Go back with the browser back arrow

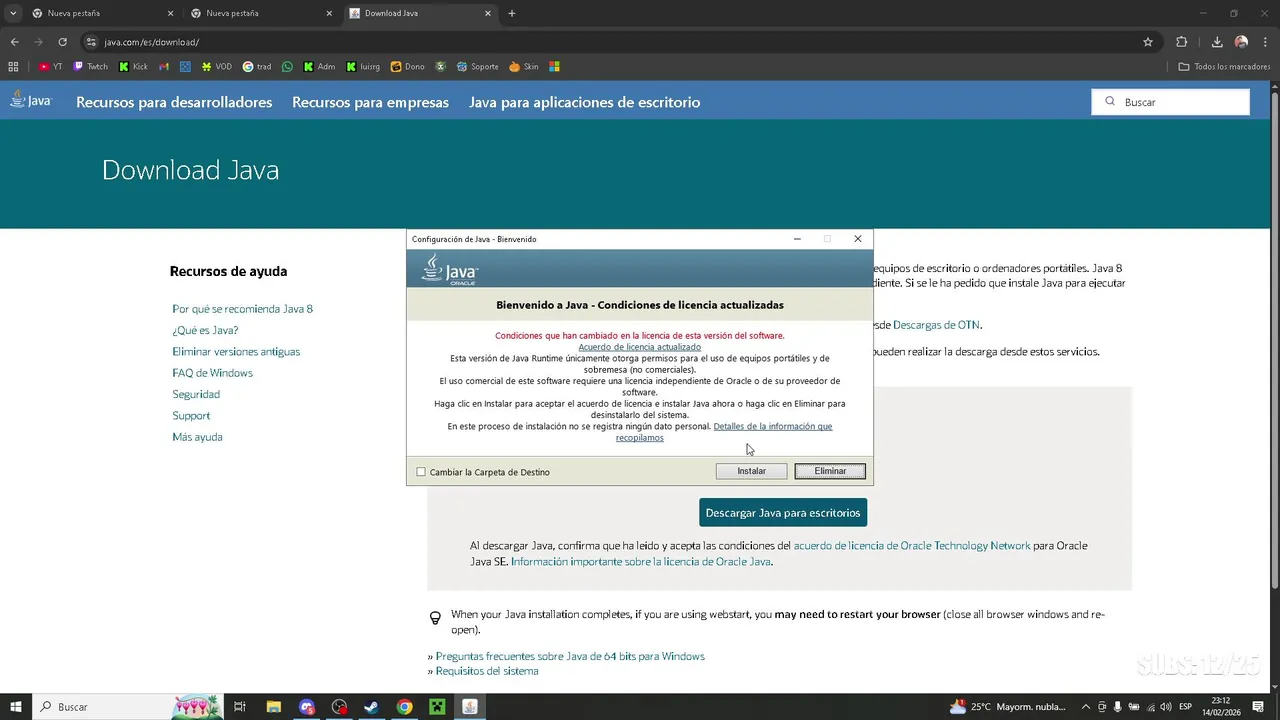14,42
